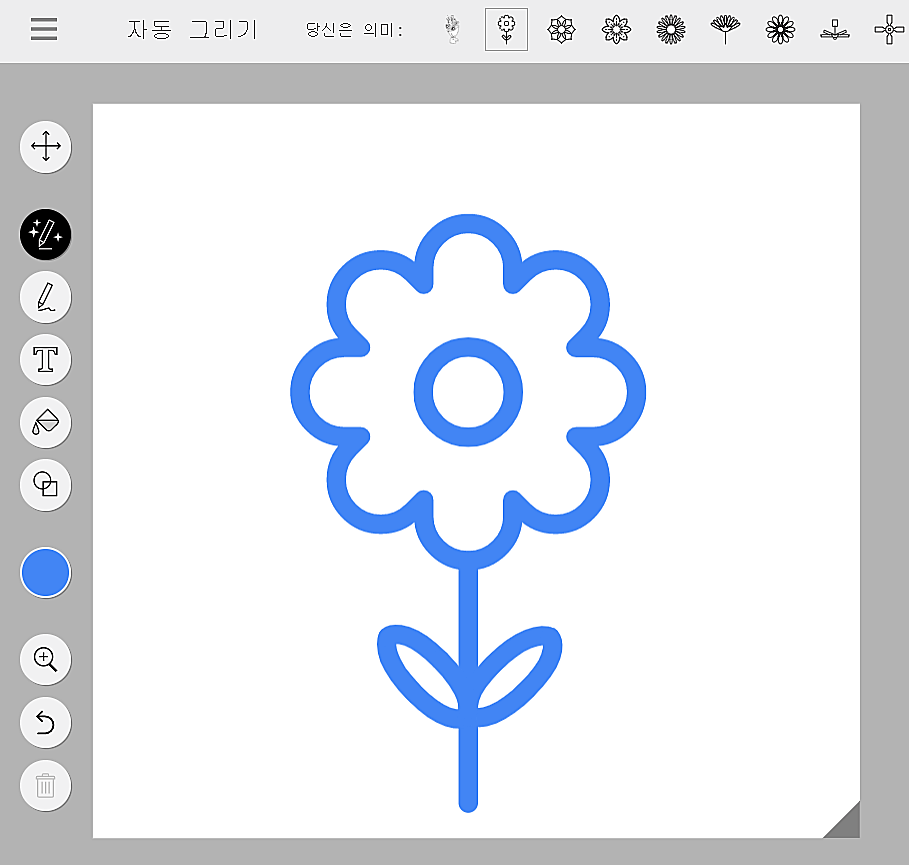Activate the AutoDraw magic pencil tool

point(45,234)
